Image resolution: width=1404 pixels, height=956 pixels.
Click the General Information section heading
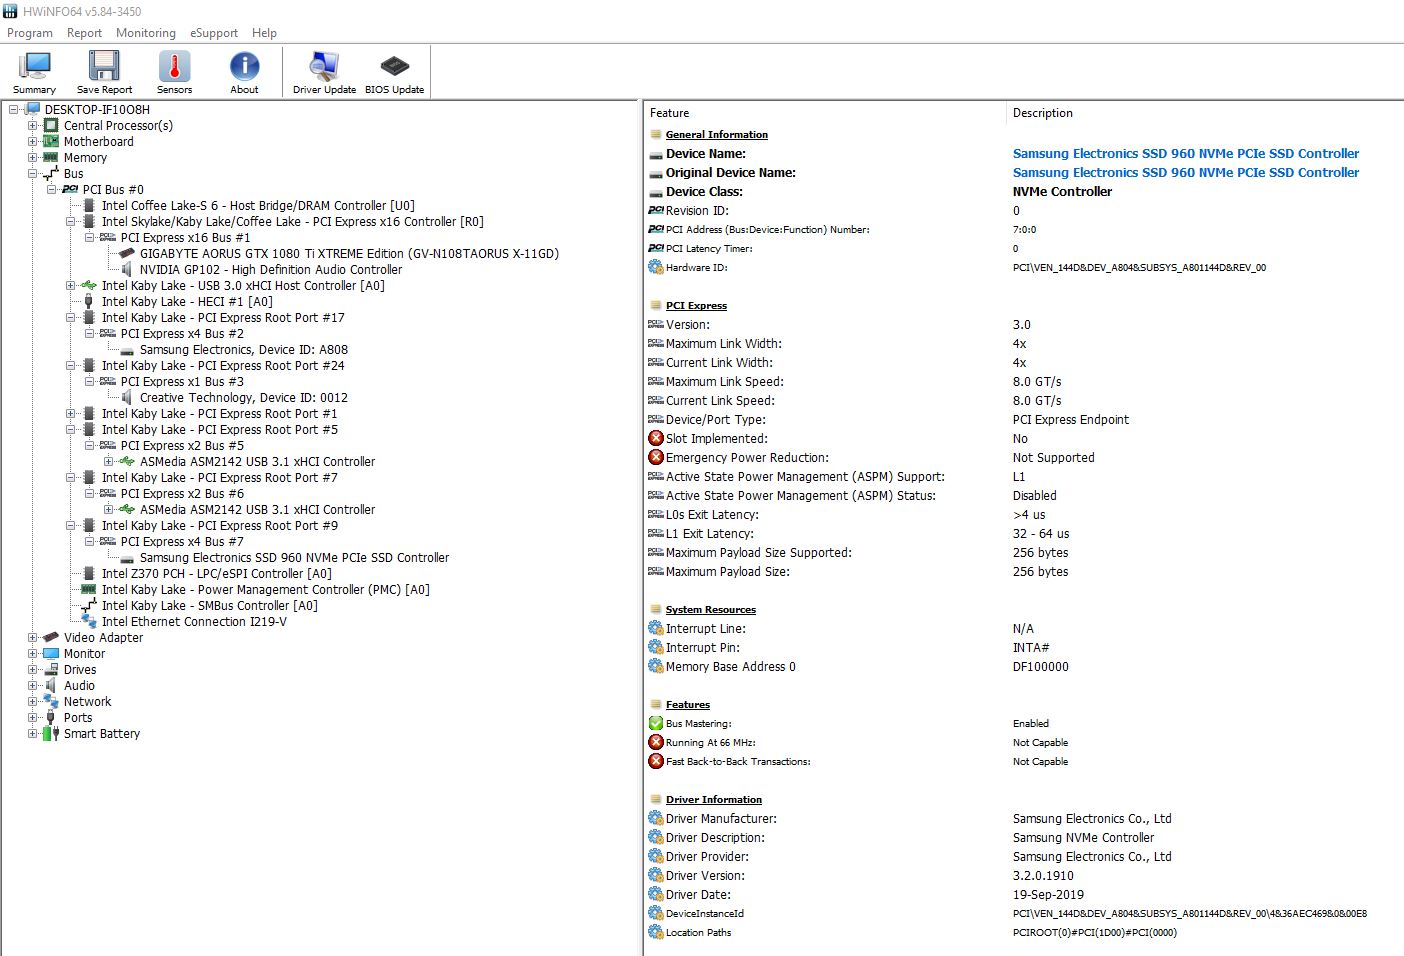pyautogui.click(x=717, y=135)
